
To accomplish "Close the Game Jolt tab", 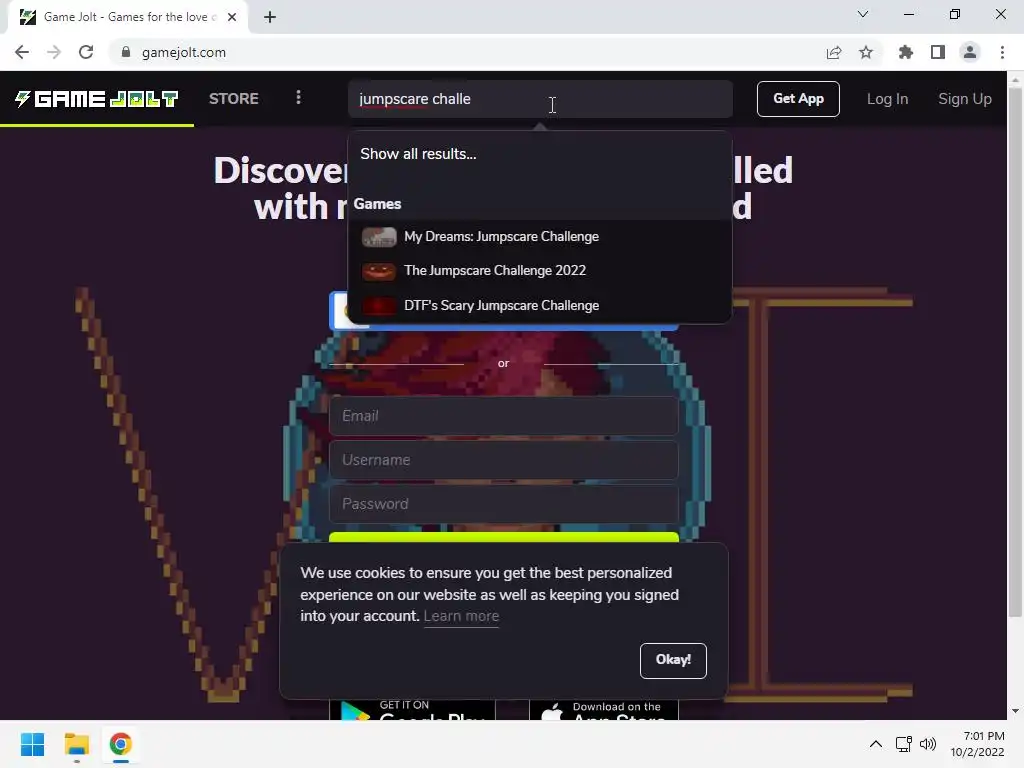I will coord(232,17).
